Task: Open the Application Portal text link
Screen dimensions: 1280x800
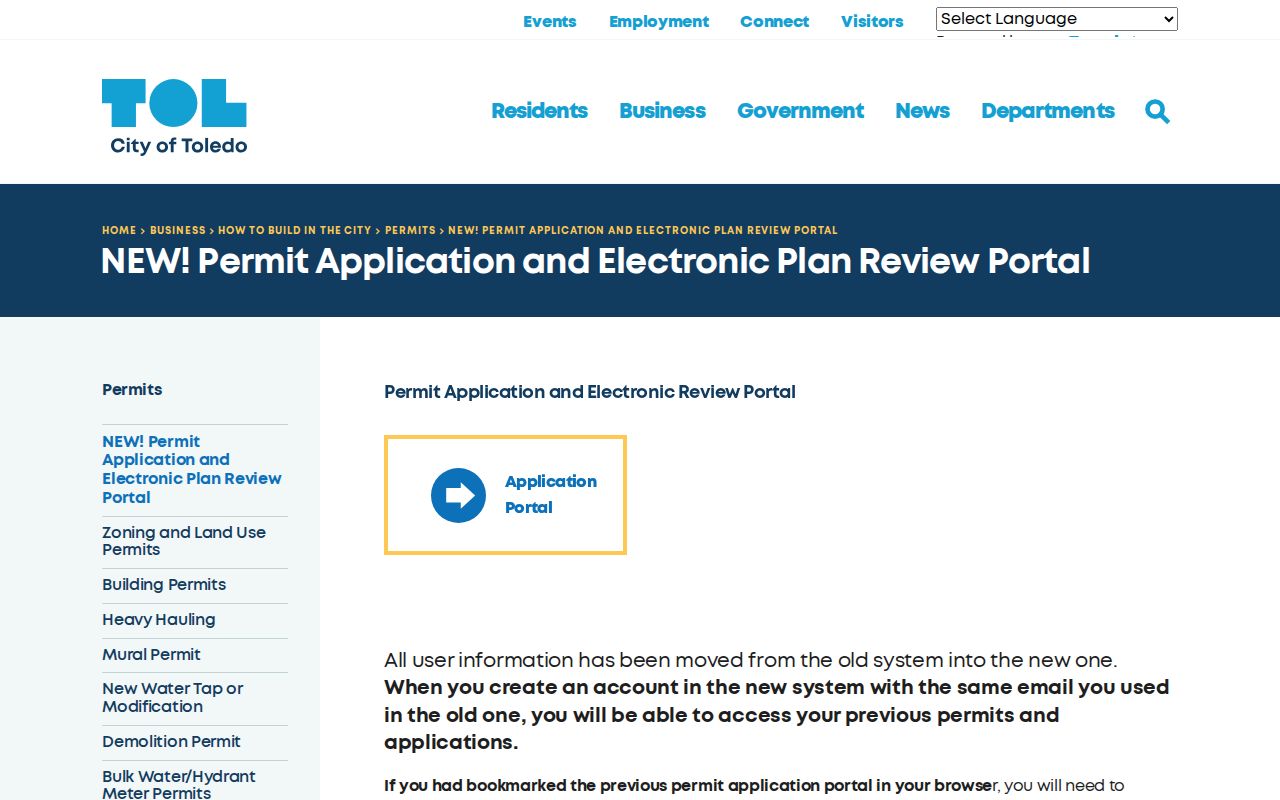Action: (551, 494)
